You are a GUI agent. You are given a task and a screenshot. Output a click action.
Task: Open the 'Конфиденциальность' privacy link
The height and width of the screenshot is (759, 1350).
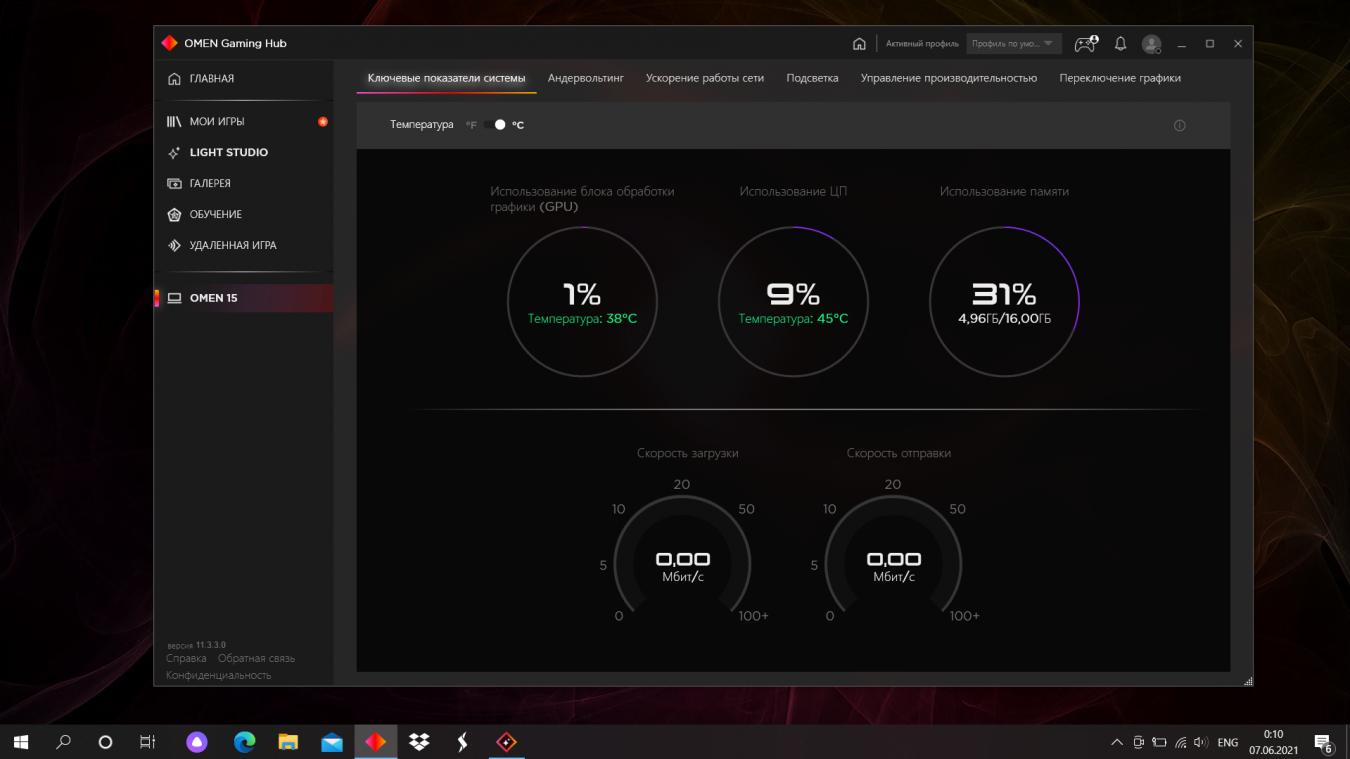click(218, 675)
